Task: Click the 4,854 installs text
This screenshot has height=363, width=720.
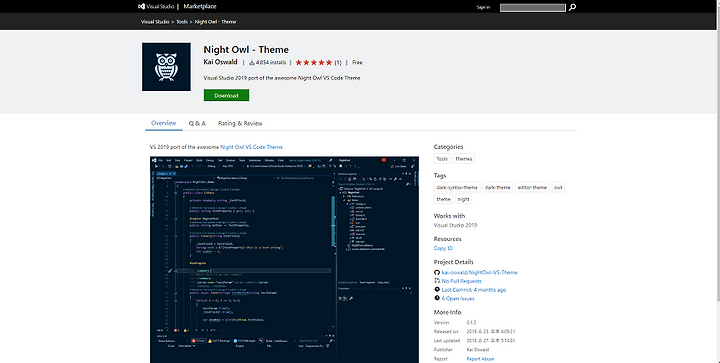Action: [271, 62]
